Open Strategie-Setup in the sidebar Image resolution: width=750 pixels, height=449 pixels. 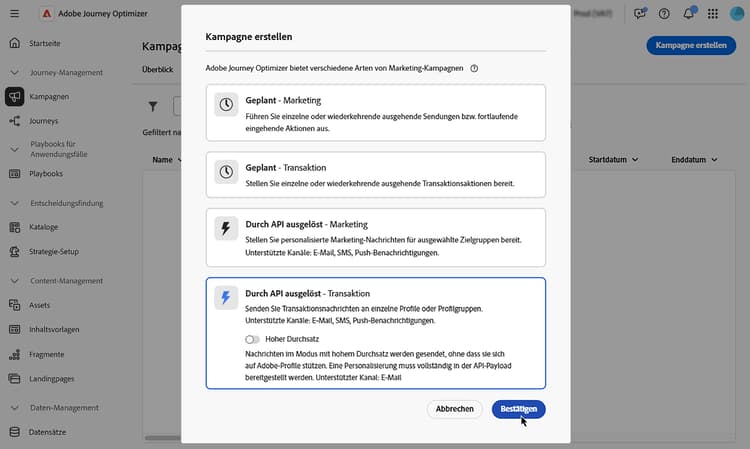pyautogui.click(x=54, y=252)
